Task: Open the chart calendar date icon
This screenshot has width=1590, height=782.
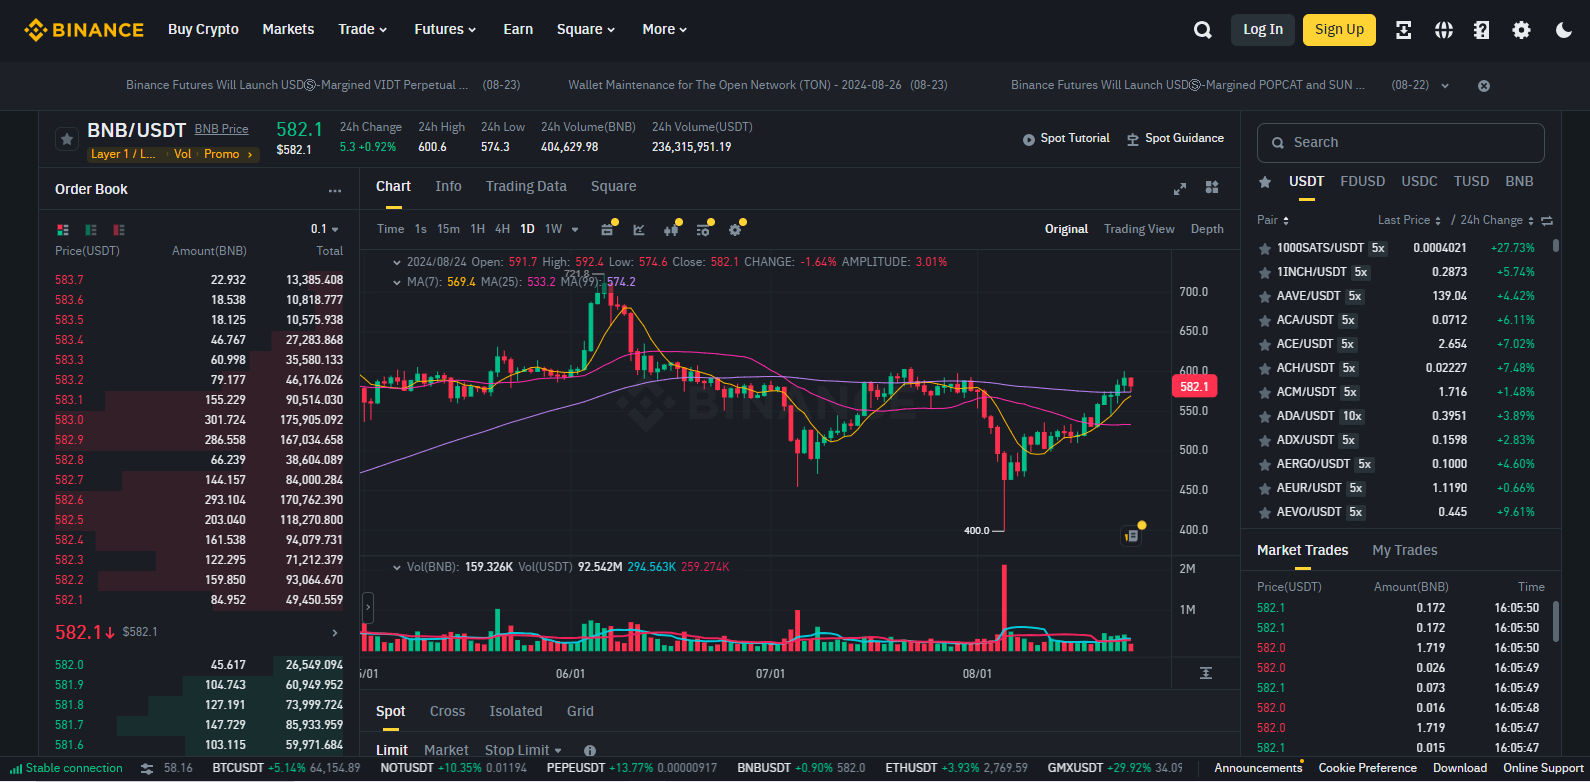Action: click(x=608, y=229)
